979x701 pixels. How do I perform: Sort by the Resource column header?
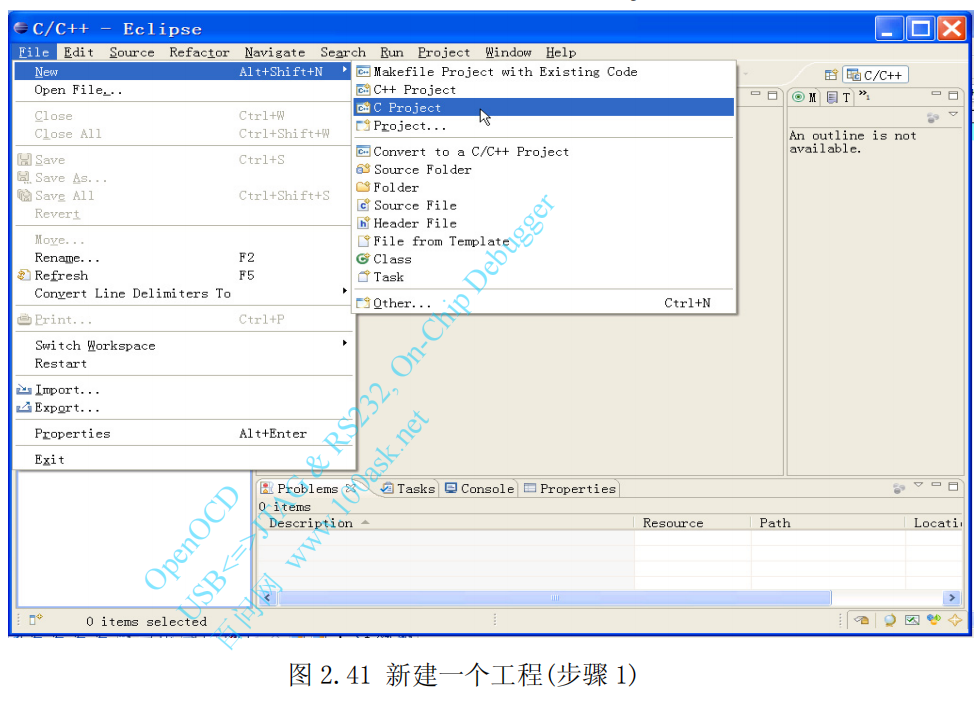coord(692,522)
